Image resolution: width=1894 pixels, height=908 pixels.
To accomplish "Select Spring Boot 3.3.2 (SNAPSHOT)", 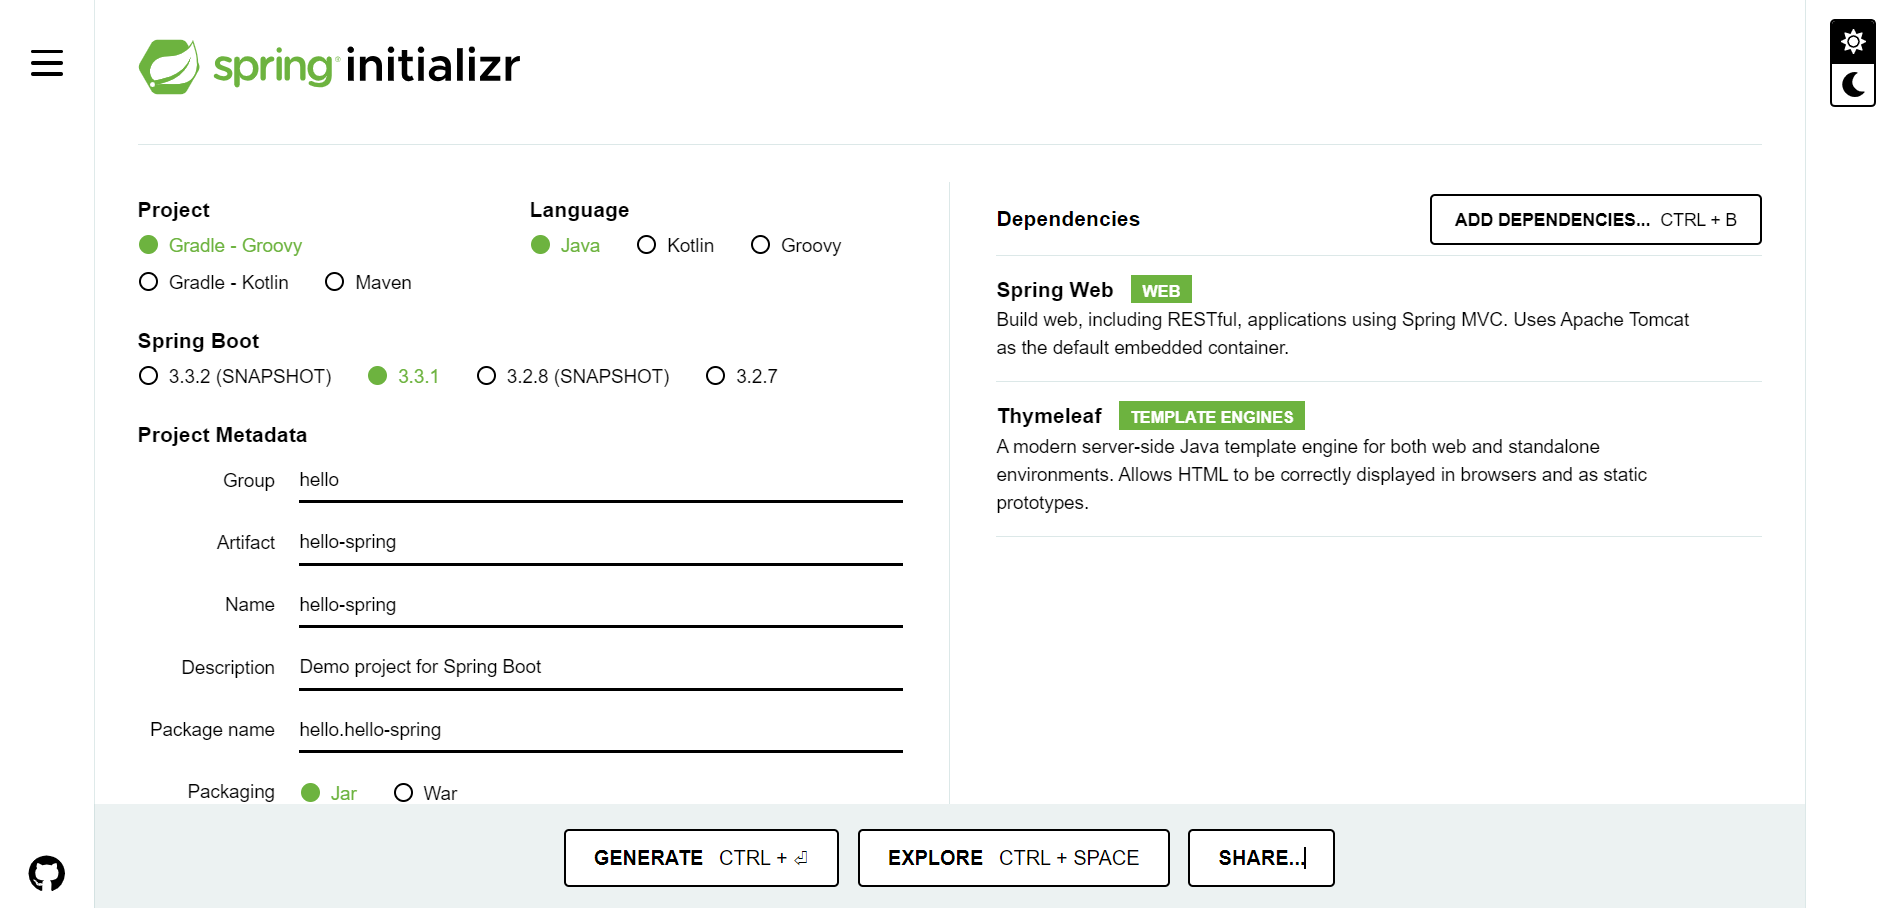I will (235, 376).
